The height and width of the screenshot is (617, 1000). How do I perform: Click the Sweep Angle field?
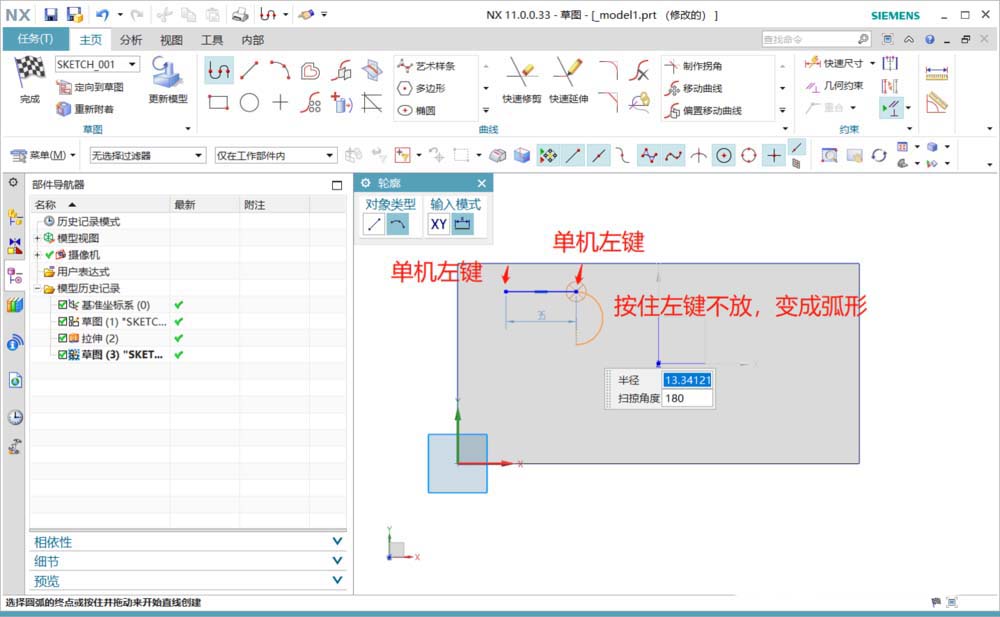pos(687,398)
